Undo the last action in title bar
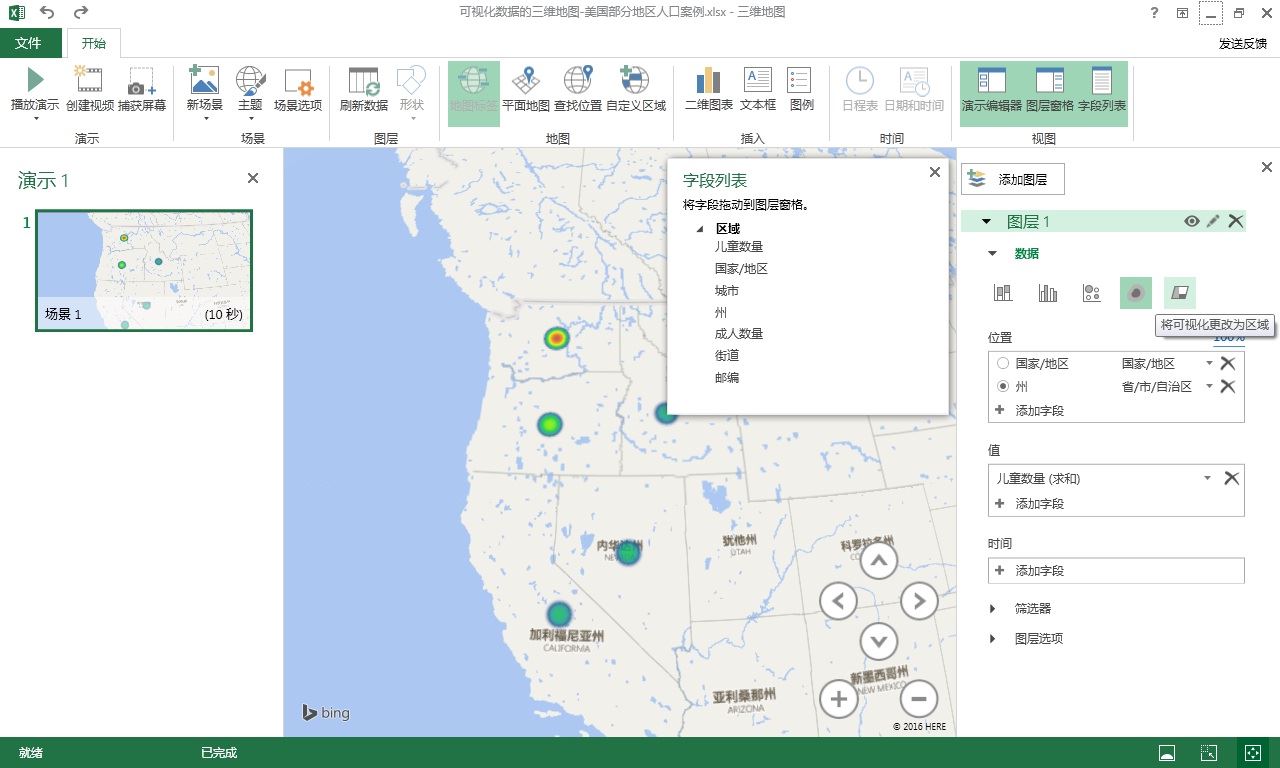 coord(47,13)
